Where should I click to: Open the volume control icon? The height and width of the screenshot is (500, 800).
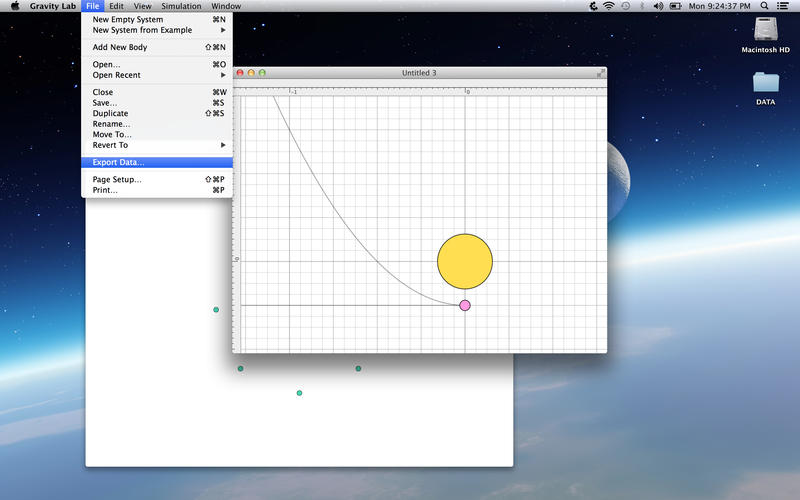point(658,6)
